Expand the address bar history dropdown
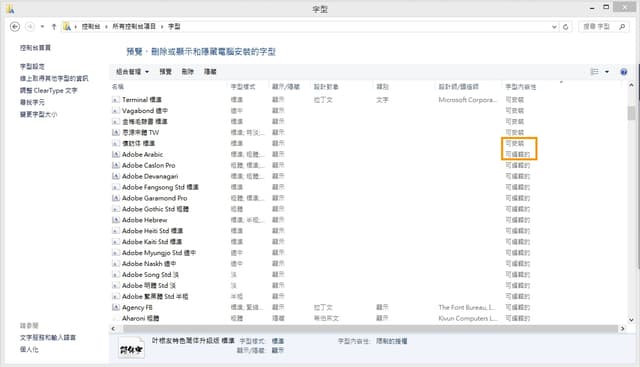The height and width of the screenshot is (367, 640). click(x=554, y=27)
